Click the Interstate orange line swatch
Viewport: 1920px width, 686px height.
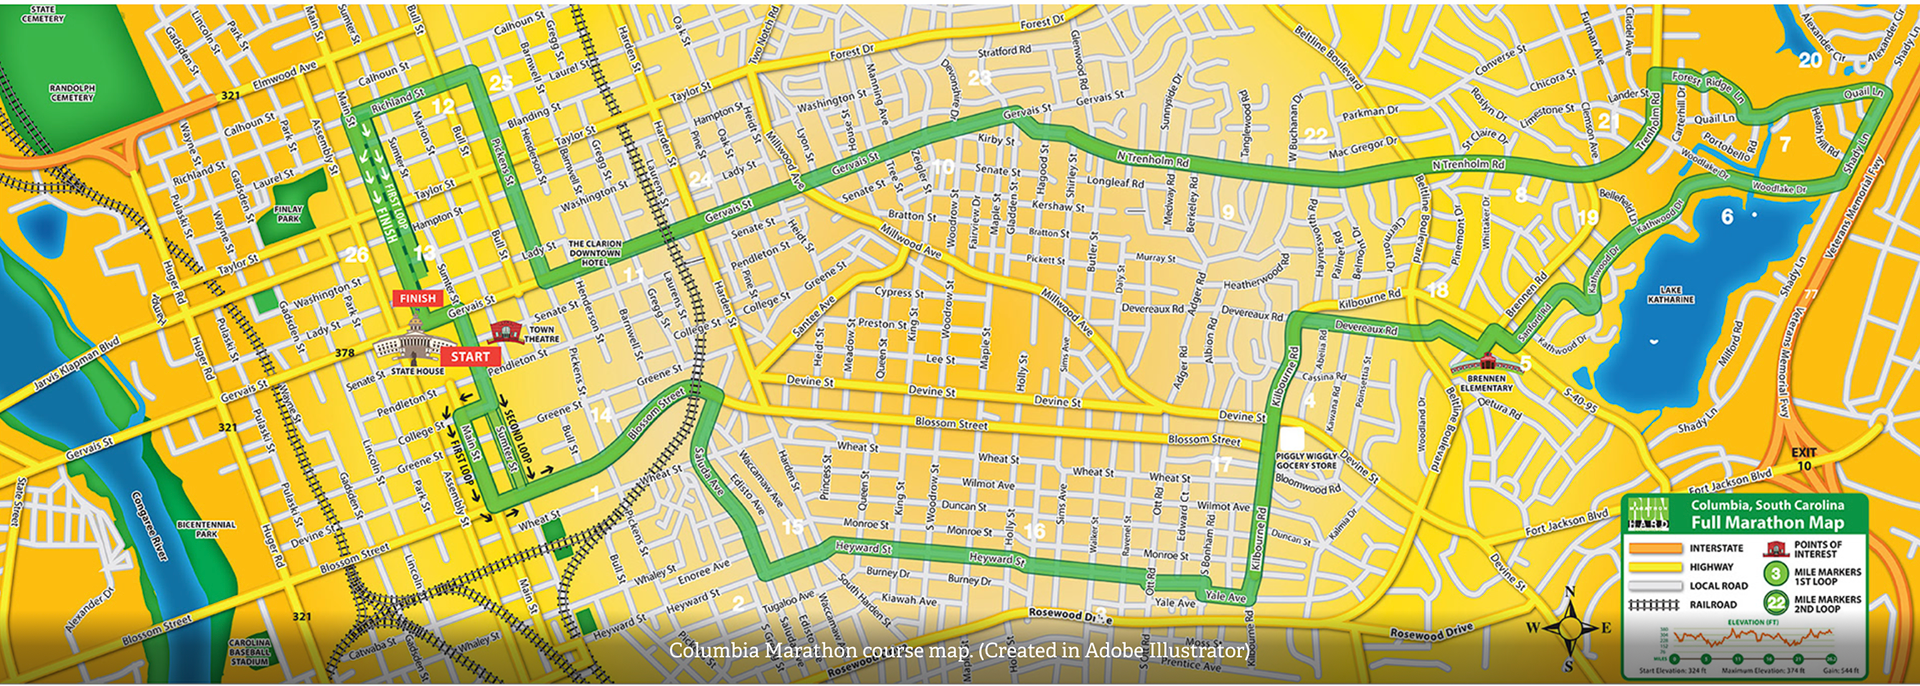click(x=1655, y=548)
